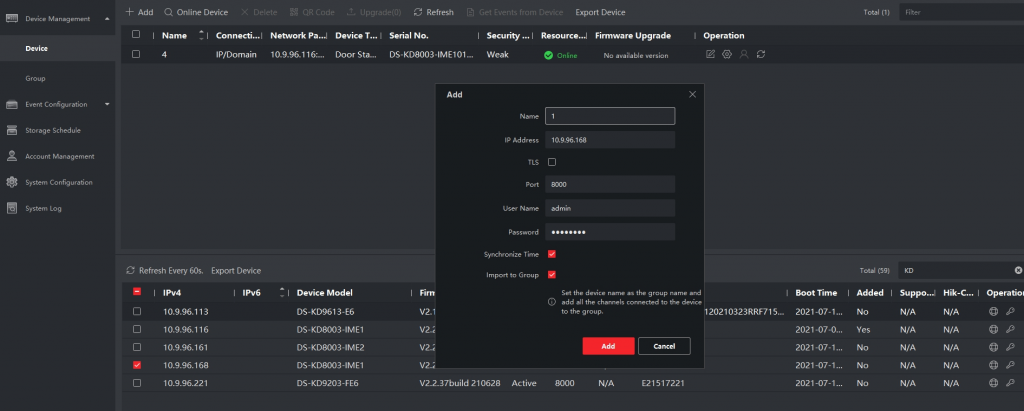1024x411 pixels.
Task: Enable the TLS checkbox
Action: [x=552, y=161]
